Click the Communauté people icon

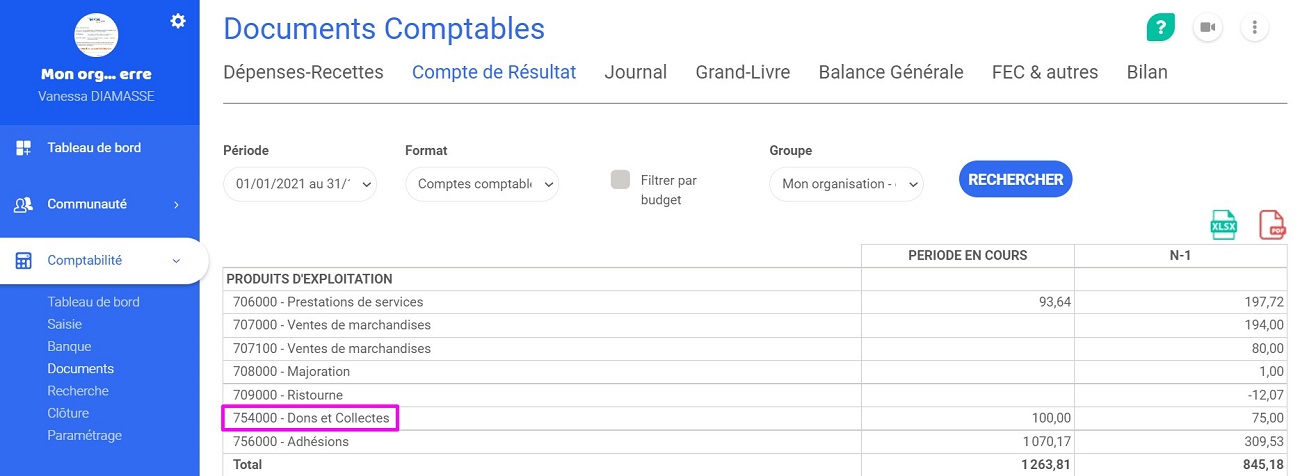24,204
